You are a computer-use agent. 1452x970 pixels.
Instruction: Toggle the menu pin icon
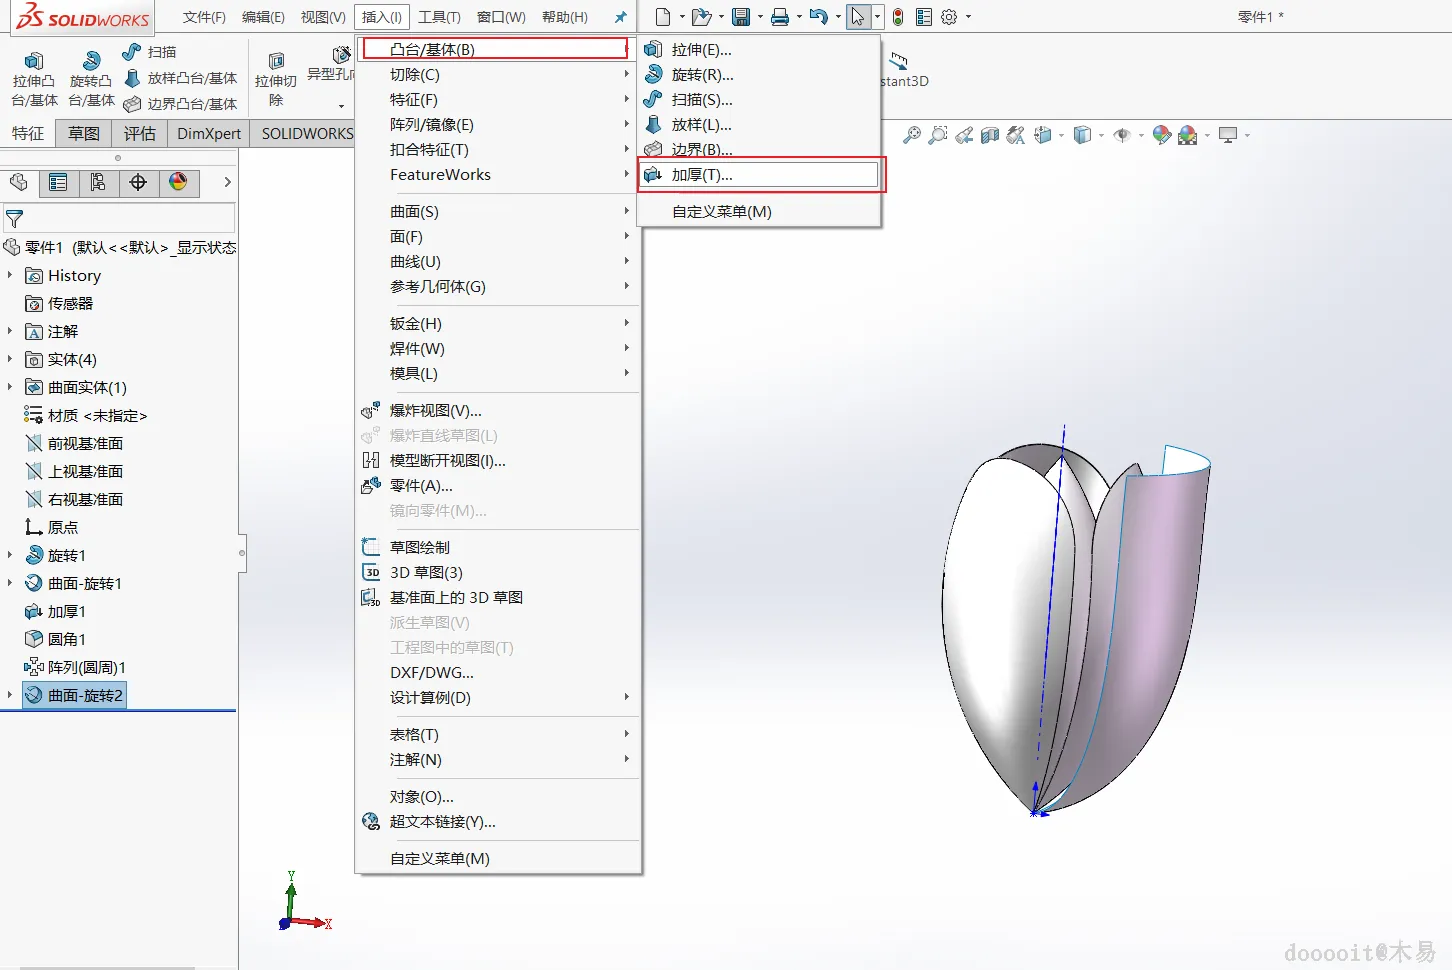620,17
